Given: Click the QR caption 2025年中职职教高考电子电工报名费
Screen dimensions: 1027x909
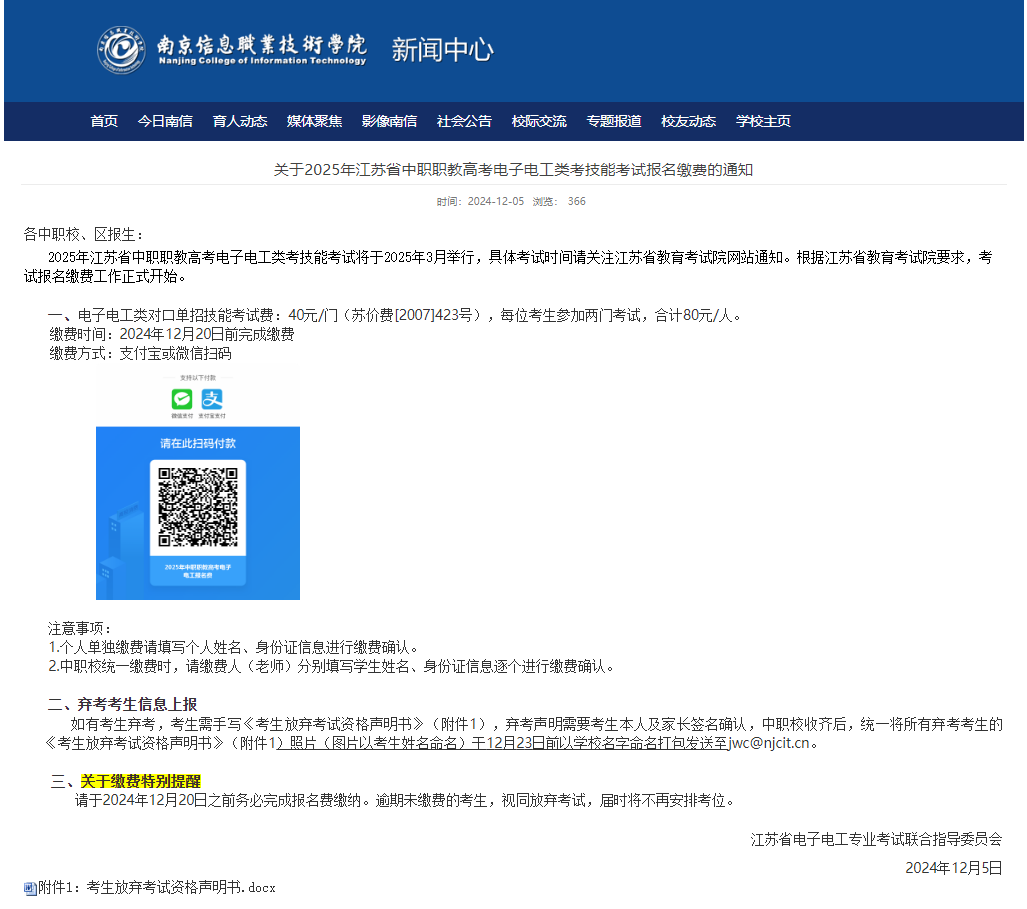Looking at the screenshot, I should 198,570.
